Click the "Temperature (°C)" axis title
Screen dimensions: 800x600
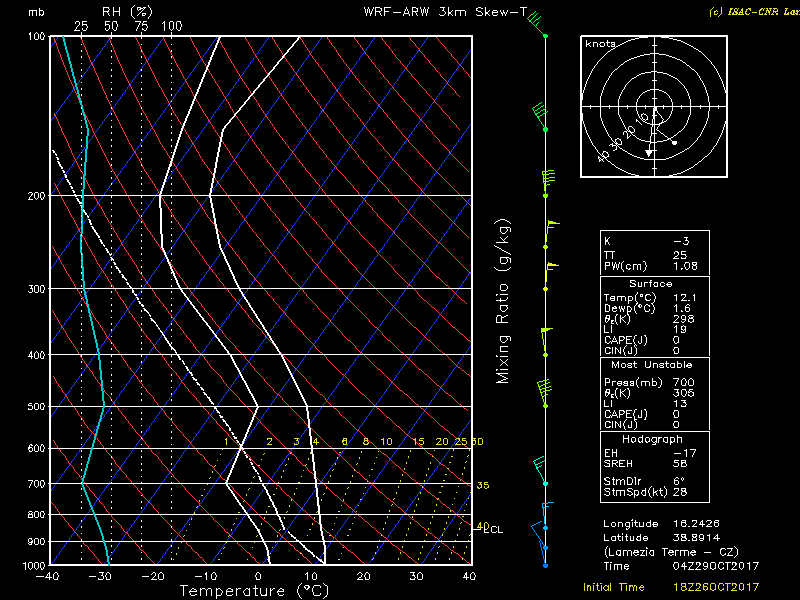click(x=254, y=591)
